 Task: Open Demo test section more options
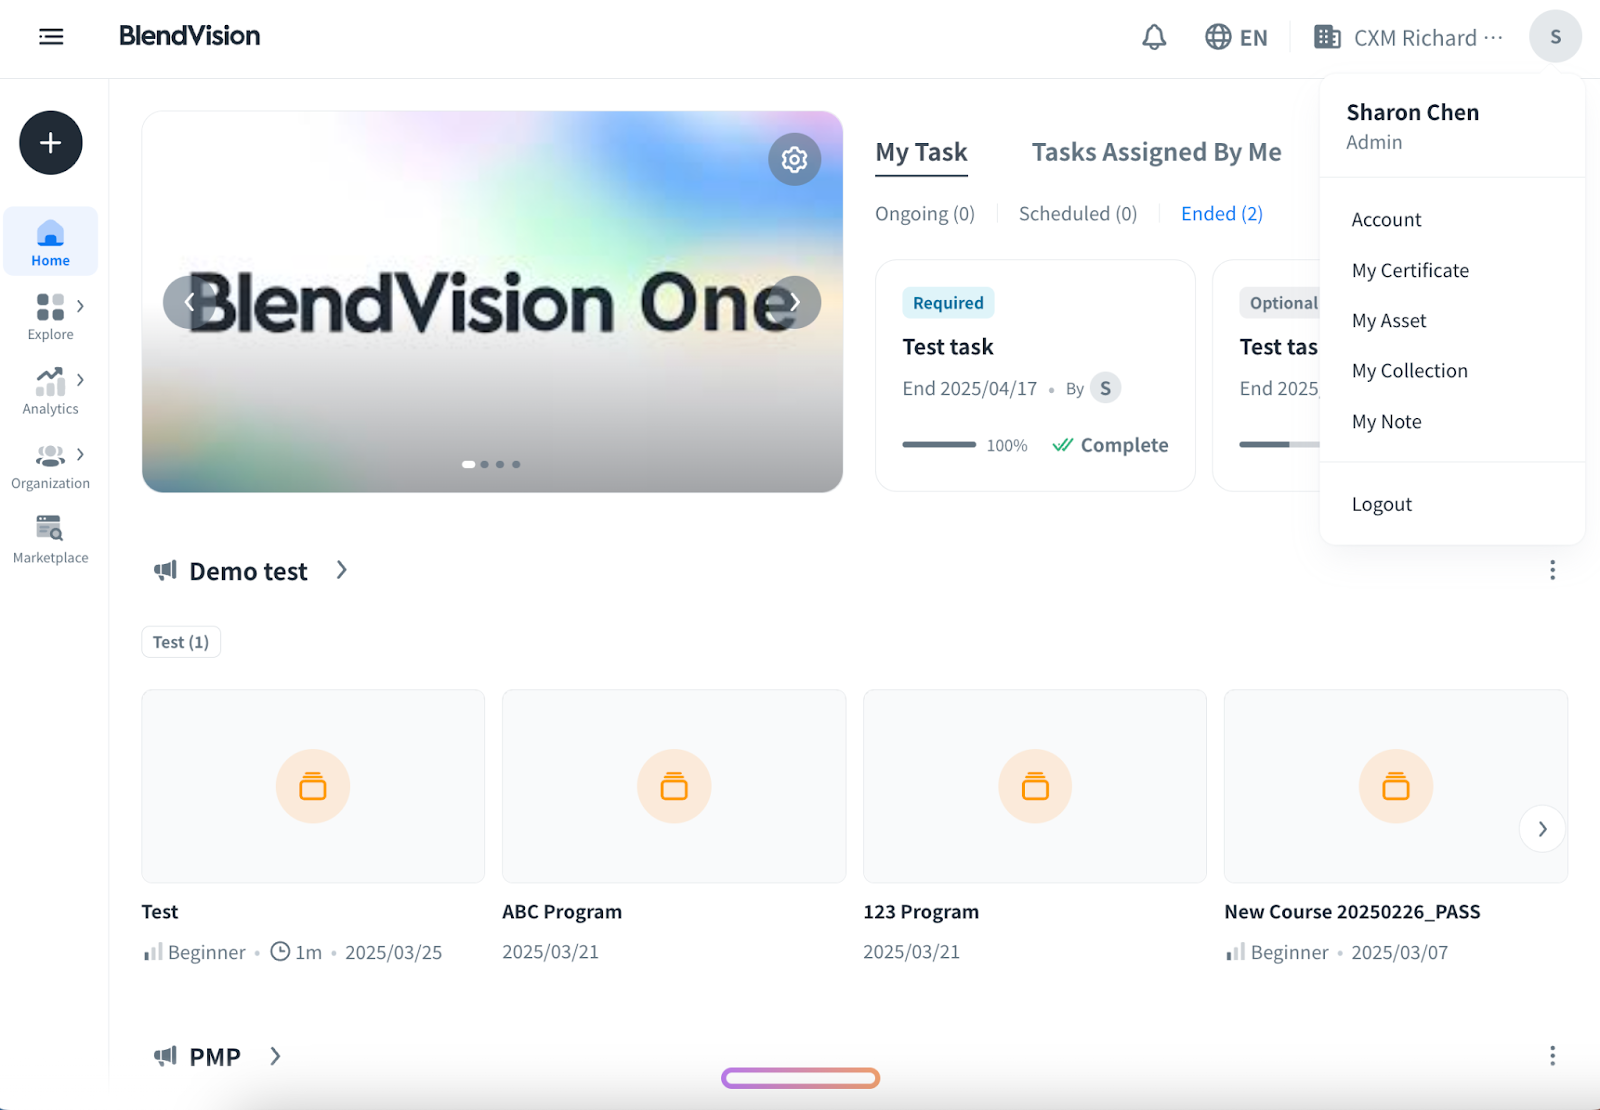tap(1552, 570)
